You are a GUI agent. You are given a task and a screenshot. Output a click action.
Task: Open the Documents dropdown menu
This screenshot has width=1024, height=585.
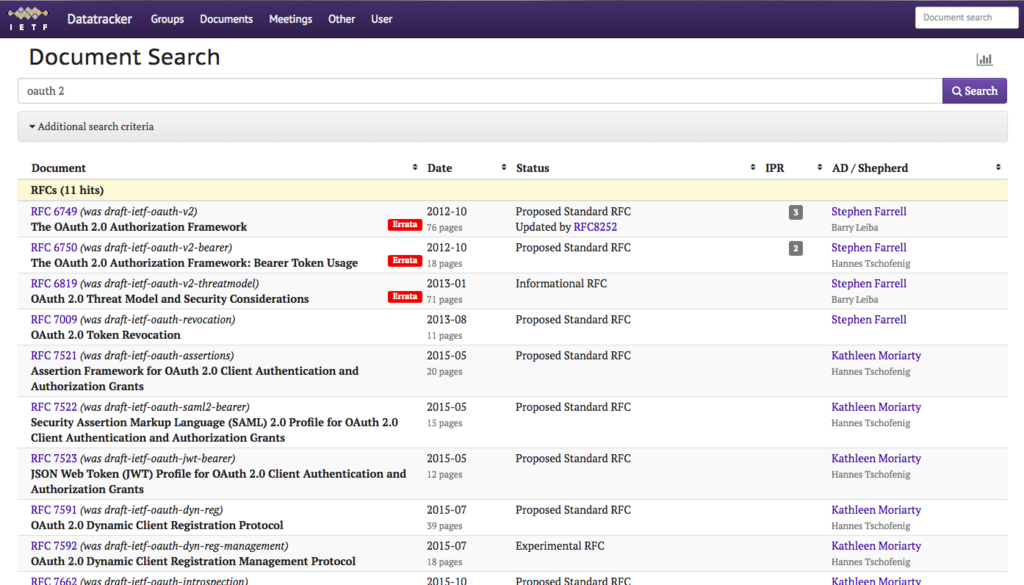tap(226, 18)
